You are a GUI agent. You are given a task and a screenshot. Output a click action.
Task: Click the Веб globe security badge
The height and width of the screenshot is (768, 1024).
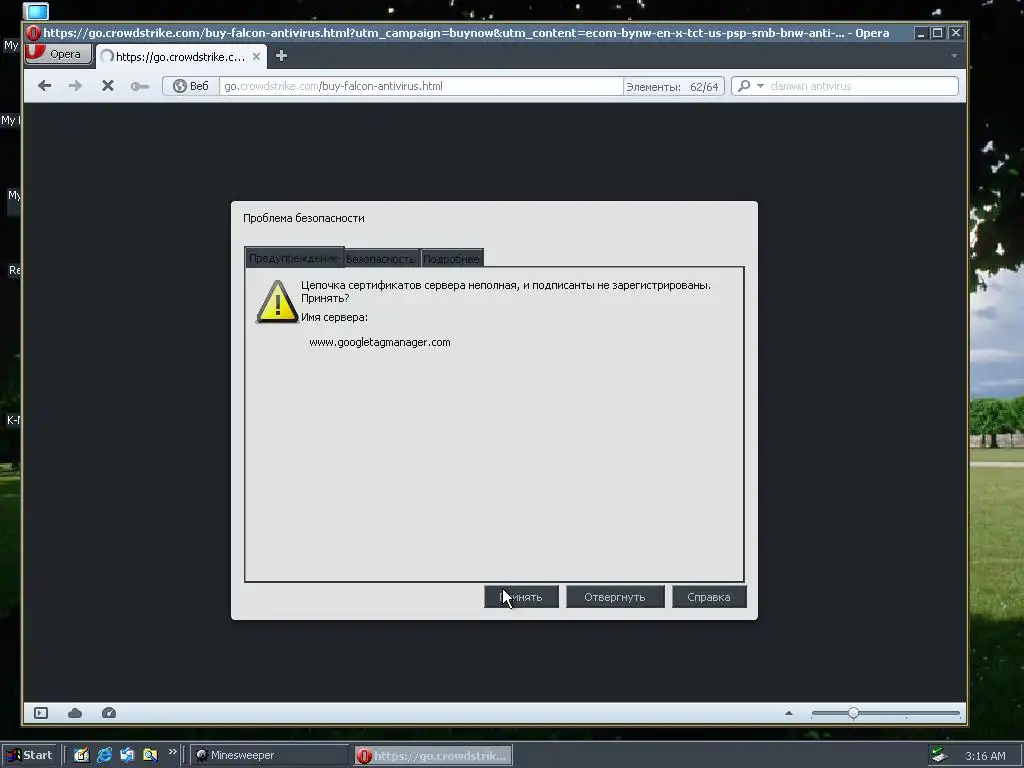191,86
